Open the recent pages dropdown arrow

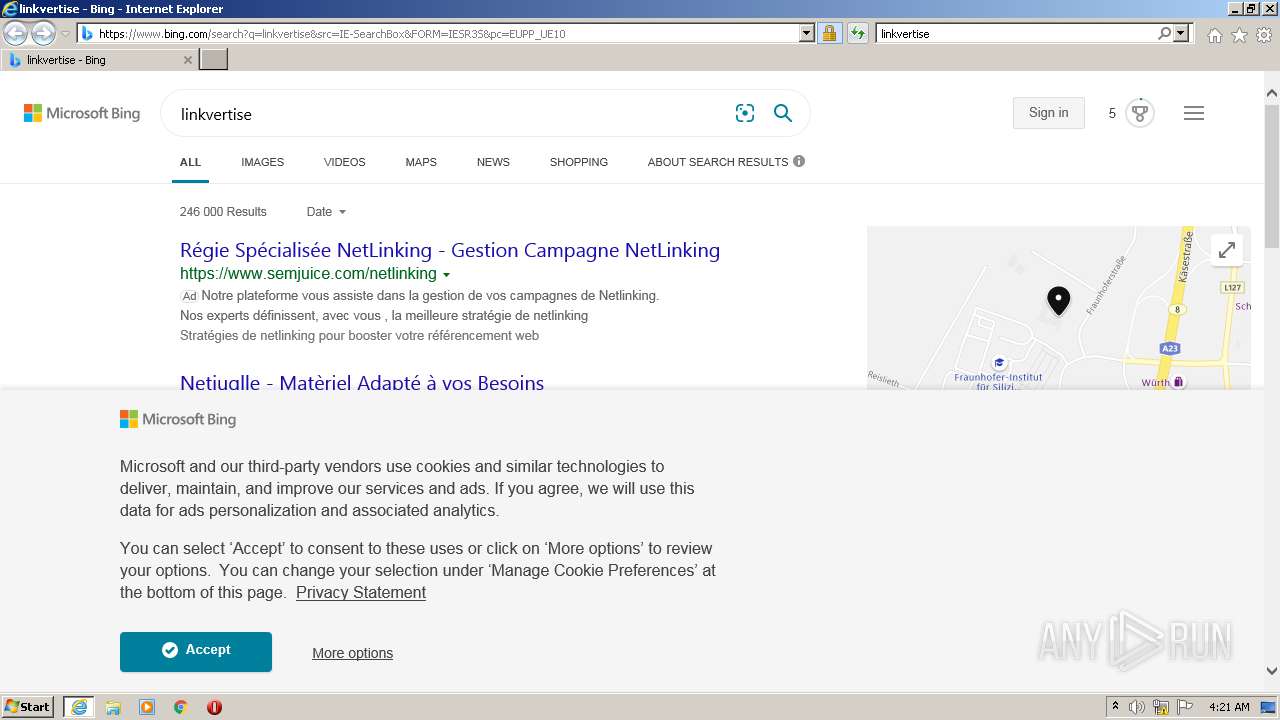tap(65, 34)
